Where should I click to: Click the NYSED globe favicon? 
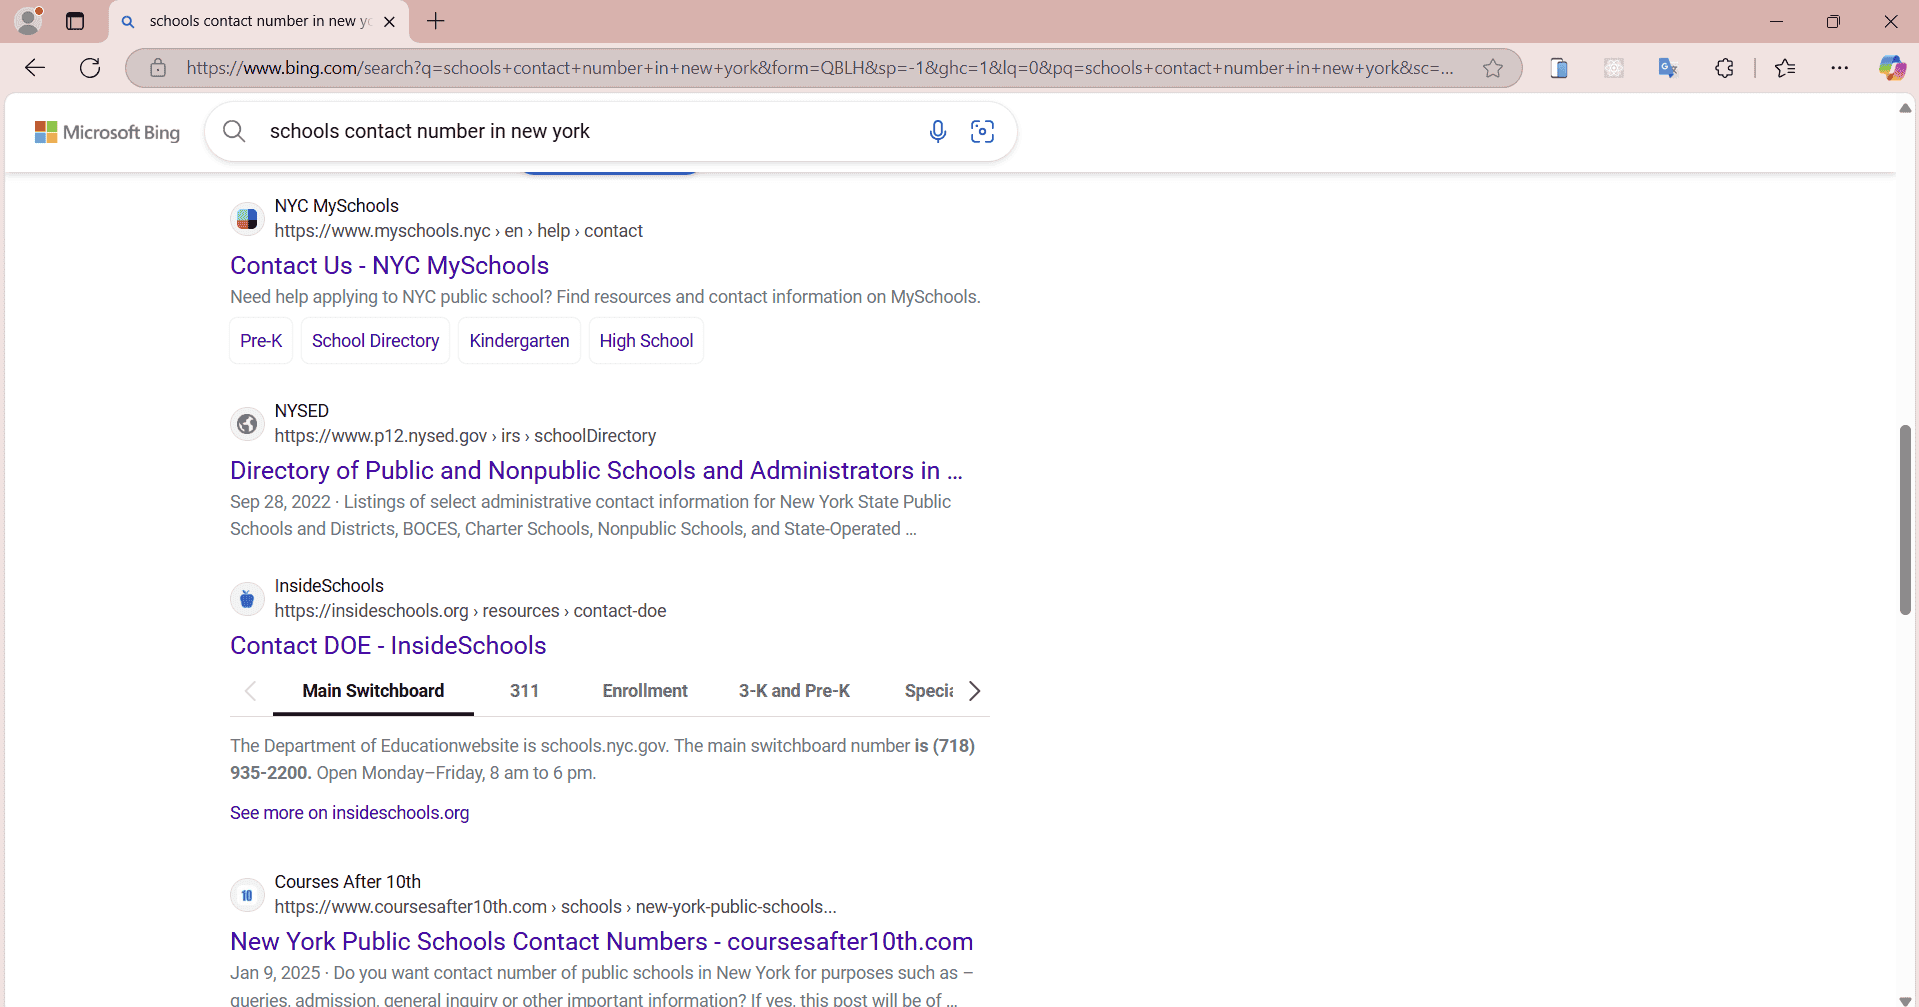tap(247, 423)
